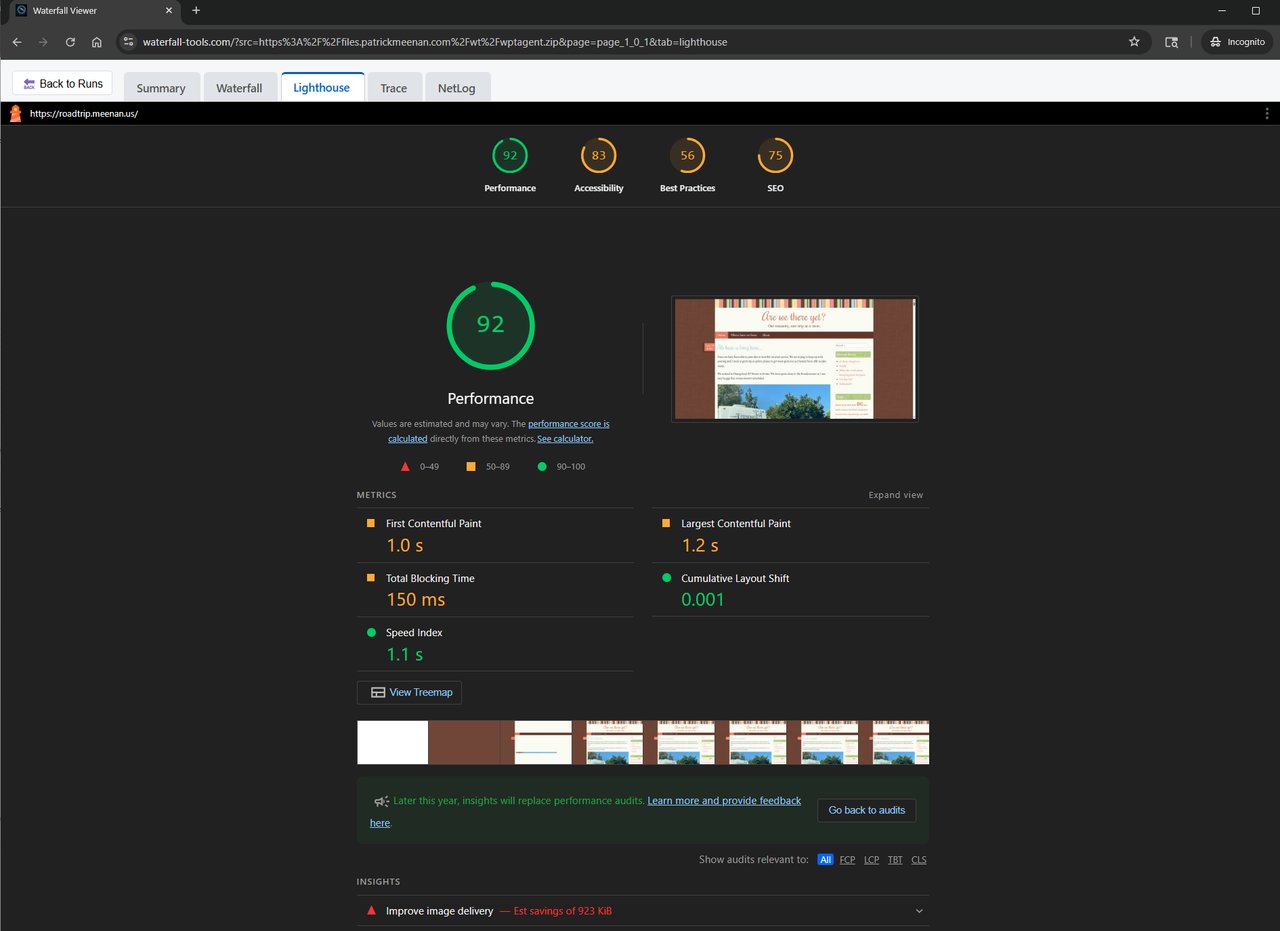Image resolution: width=1280 pixels, height=931 pixels.
Task: Open the See calculator link
Action: [565, 439]
